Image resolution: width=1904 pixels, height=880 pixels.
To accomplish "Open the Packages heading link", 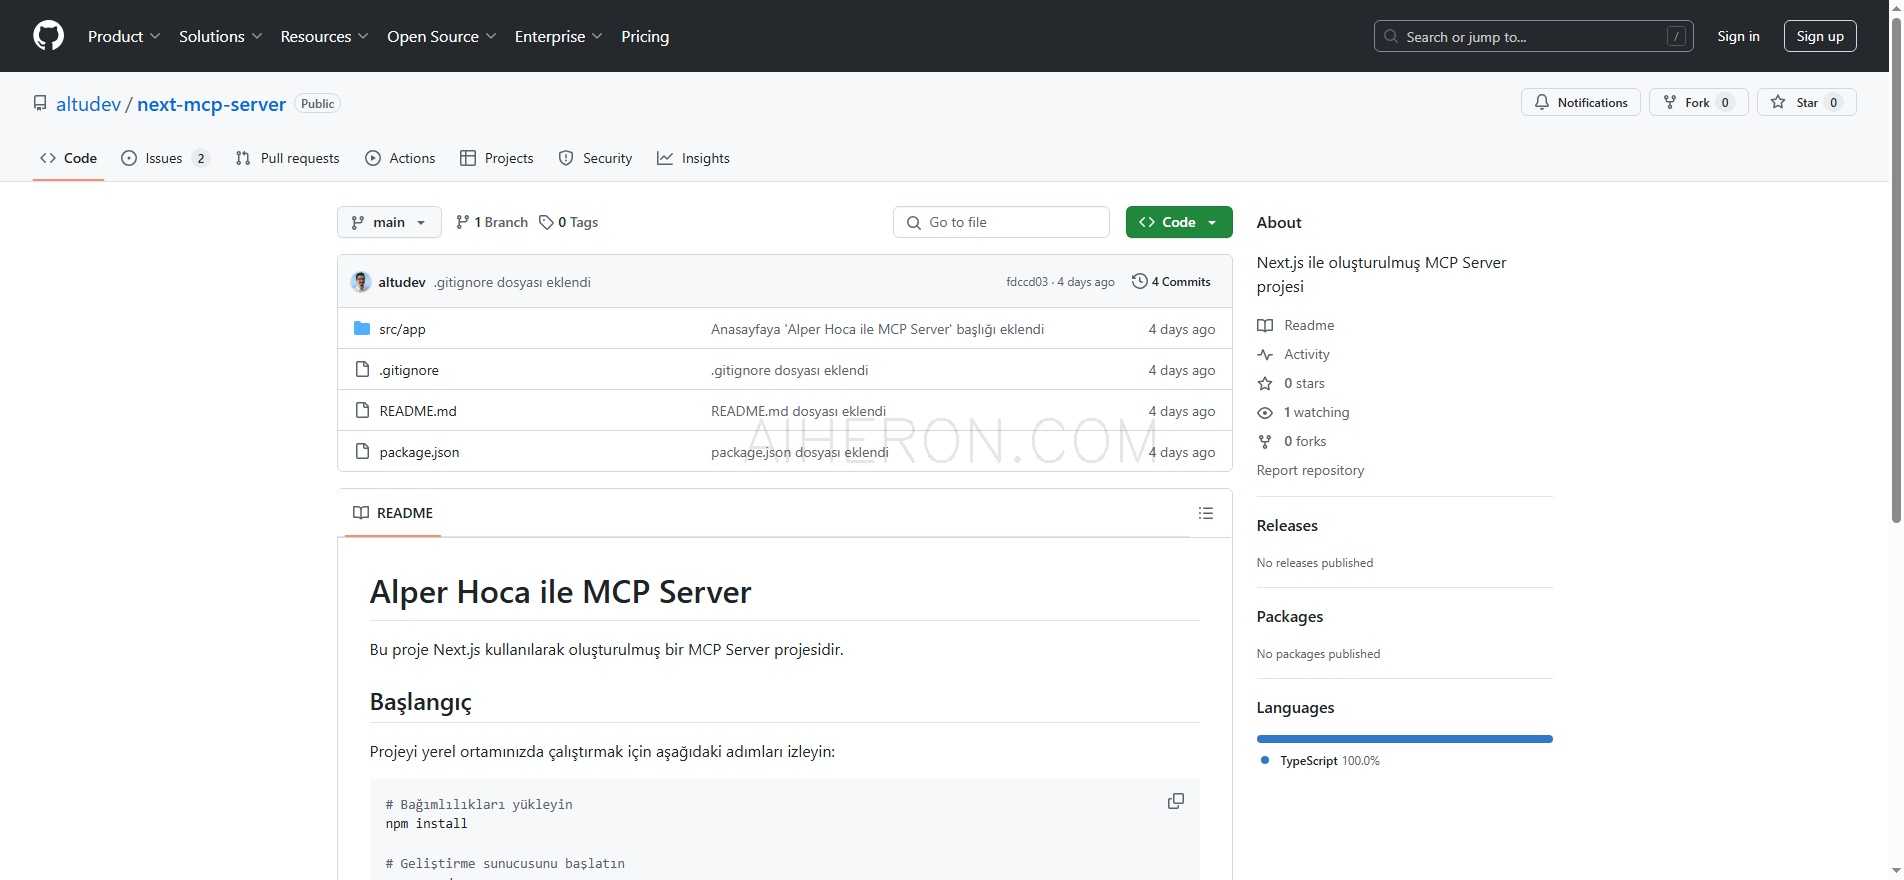I will pyautogui.click(x=1289, y=617).
